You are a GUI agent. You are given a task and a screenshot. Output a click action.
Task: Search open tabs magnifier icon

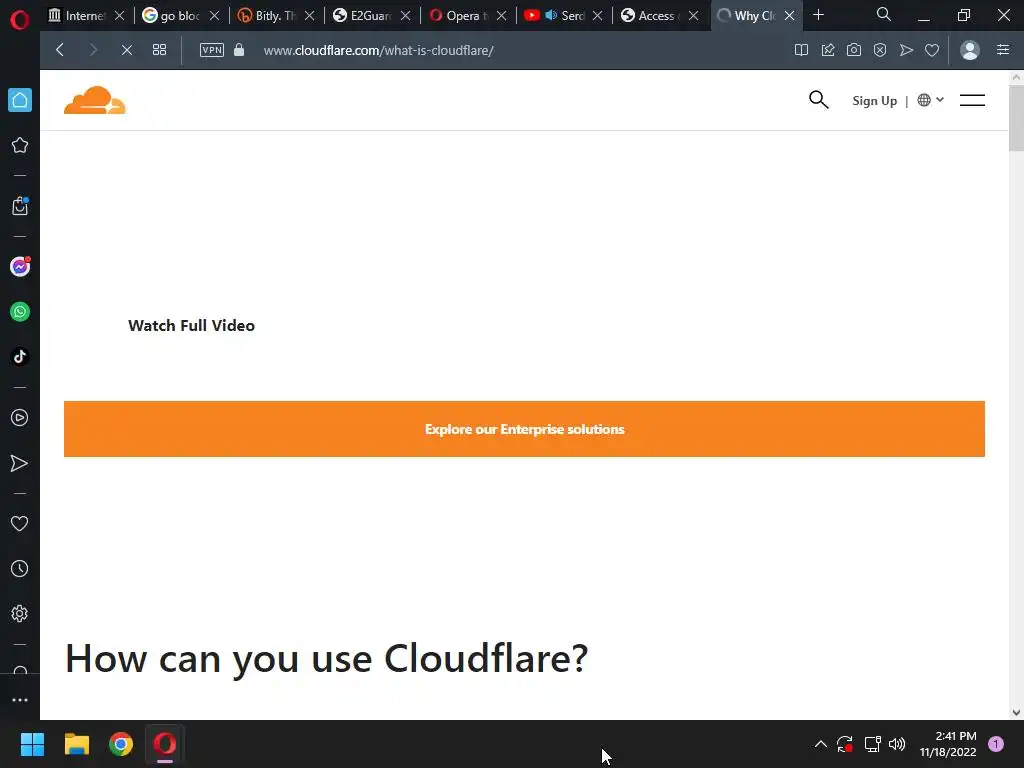pos(884,14)
